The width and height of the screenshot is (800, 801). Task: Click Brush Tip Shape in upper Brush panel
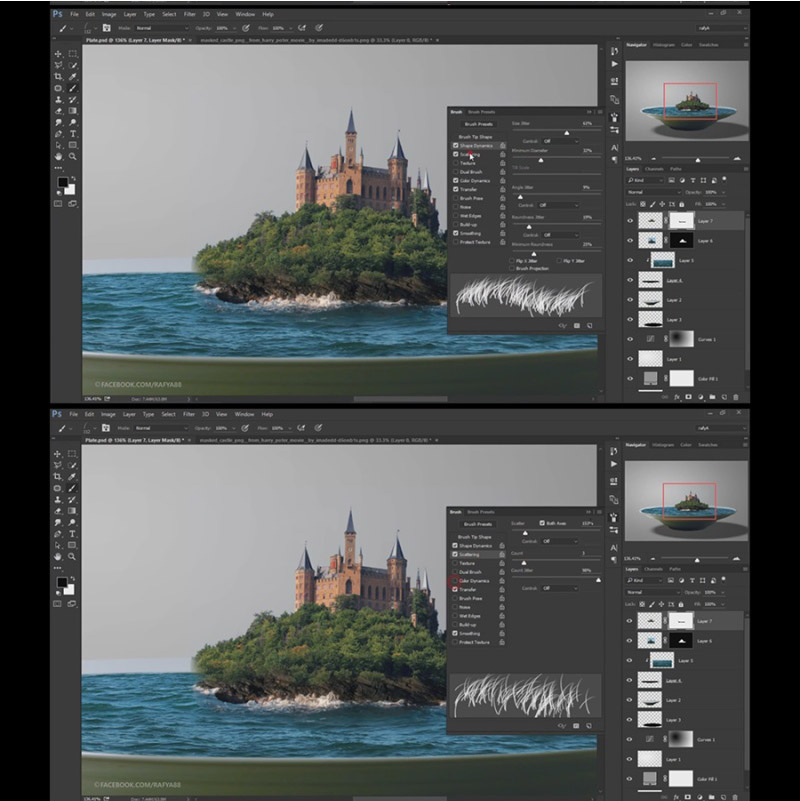[475, 137]
